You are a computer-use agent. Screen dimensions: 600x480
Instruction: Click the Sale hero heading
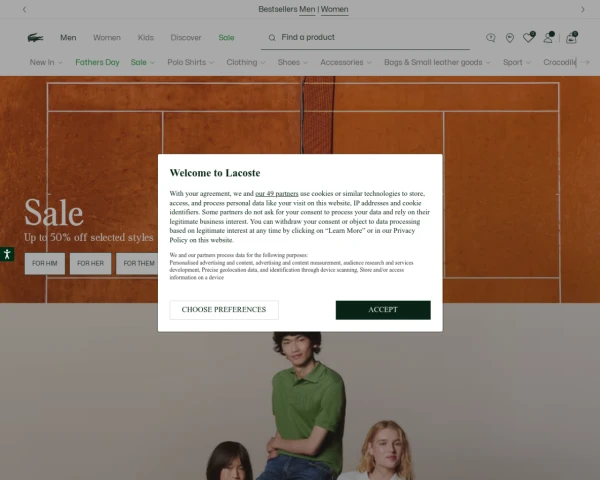click(x=54, y=213)
